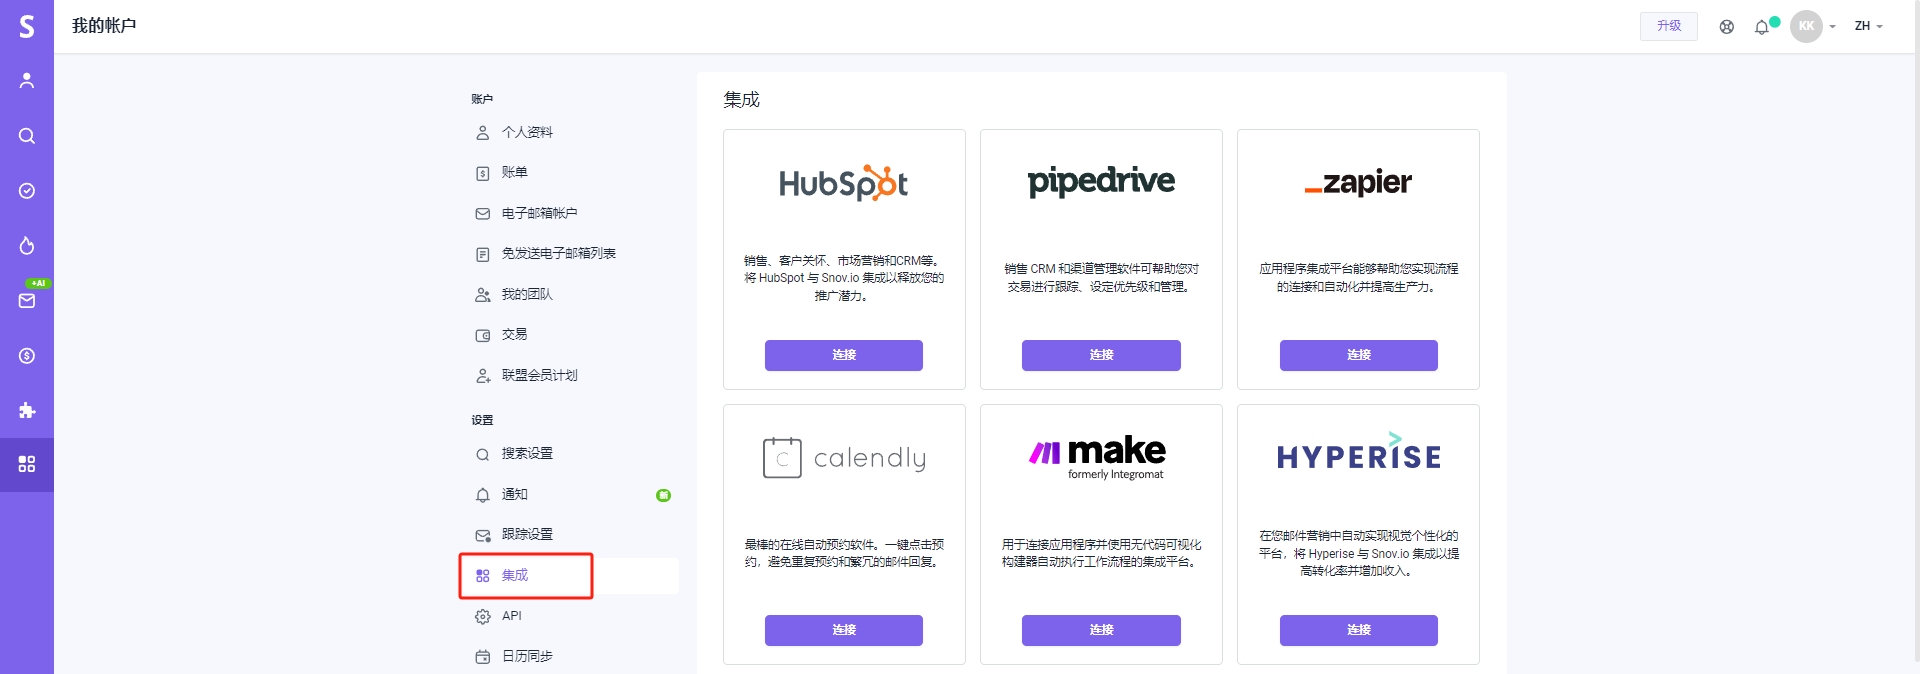The width and height of the screenshot is (1920, 674).
Task: Click the KK user avatar
Action: tap(1806, 26)
